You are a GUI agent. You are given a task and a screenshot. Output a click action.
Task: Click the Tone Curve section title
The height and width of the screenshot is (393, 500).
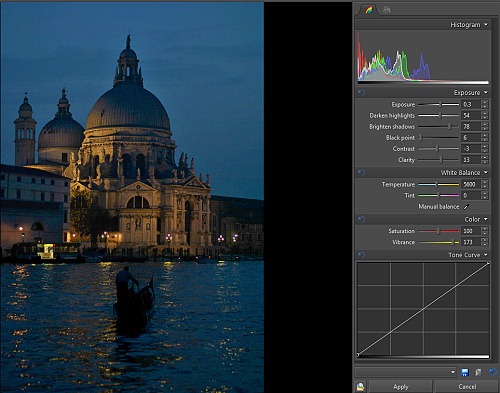pos(464,255)
